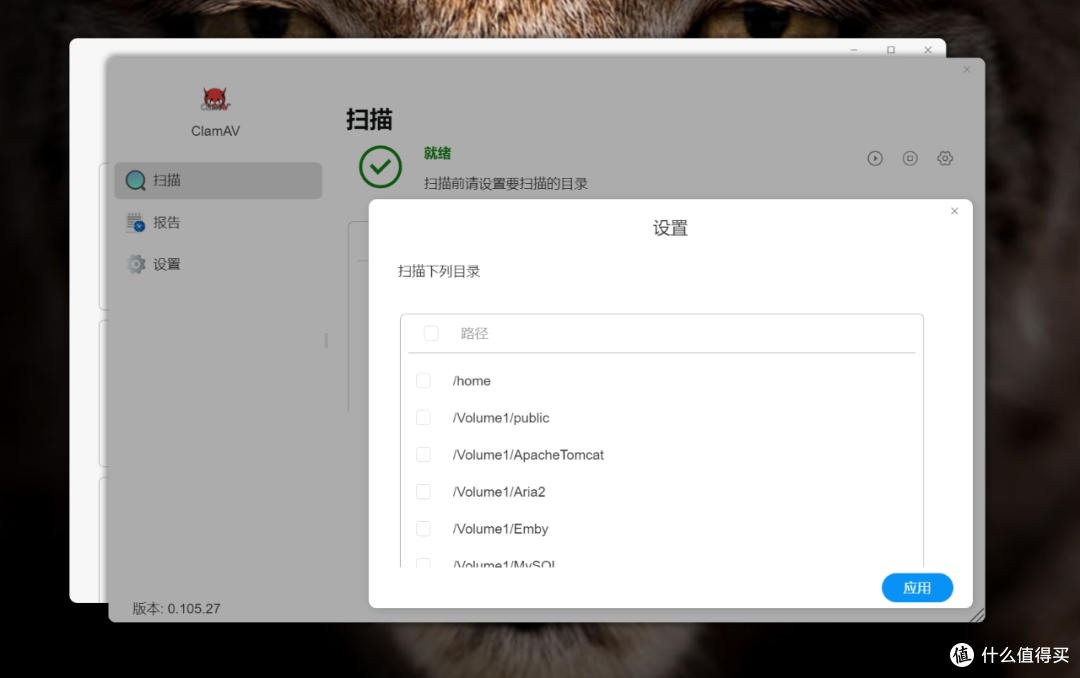This screenshot has height=678, width=1080.
Task: Click the /Volume1/public path text
Action: [501, 418]
